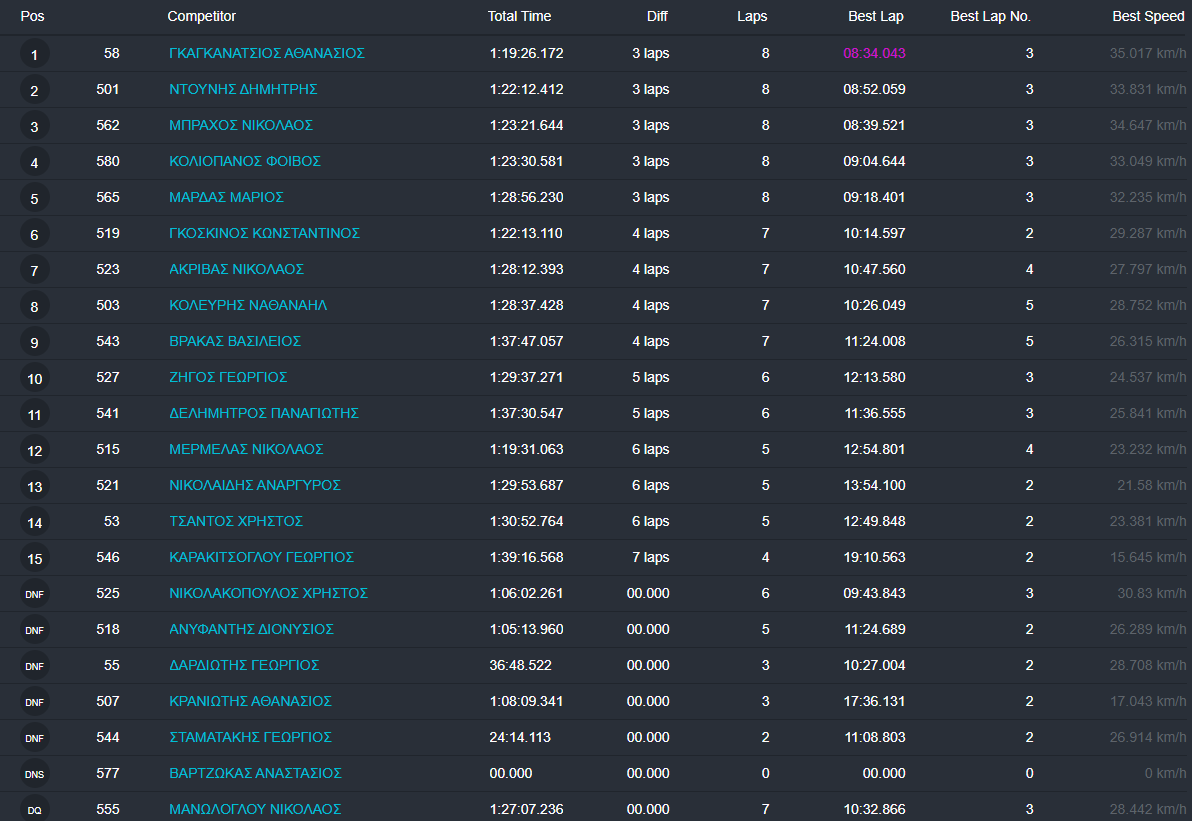This screenshot has width=1192, height=821.
Task: Click the Laps column header
Action: point(752,16)
